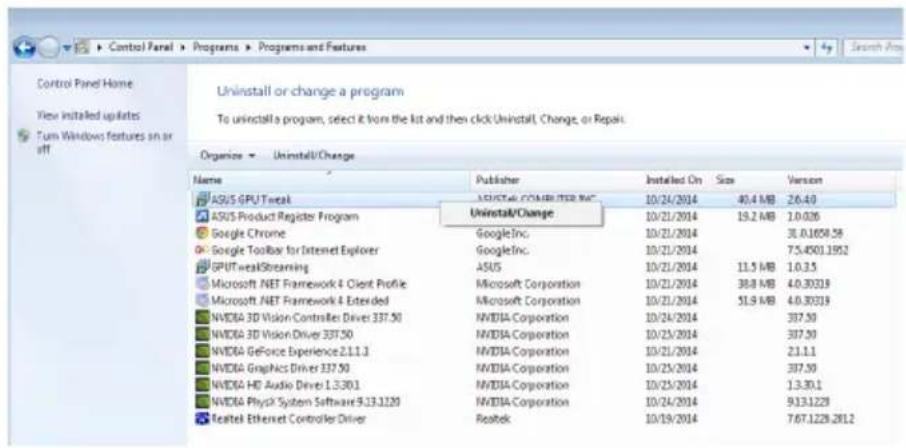Open Control Panel Home link
Image resolution: width=906 pixels, height=448 pixels.
coord(84,84)
